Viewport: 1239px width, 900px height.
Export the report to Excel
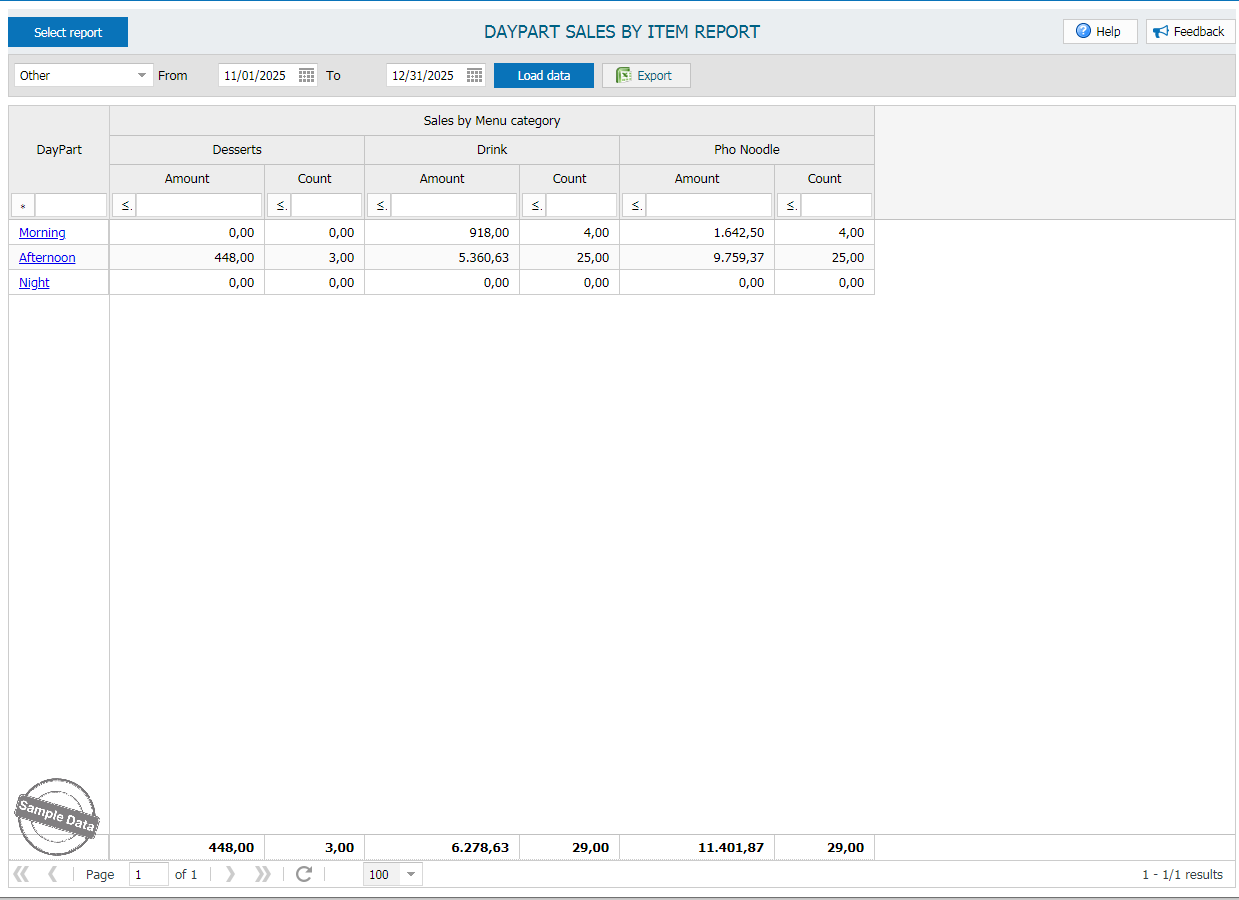[x=646, y=75]
